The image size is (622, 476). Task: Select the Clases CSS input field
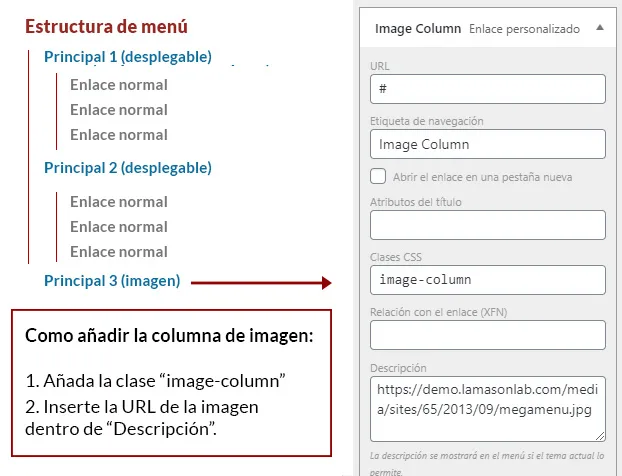(x=487, y=280)
